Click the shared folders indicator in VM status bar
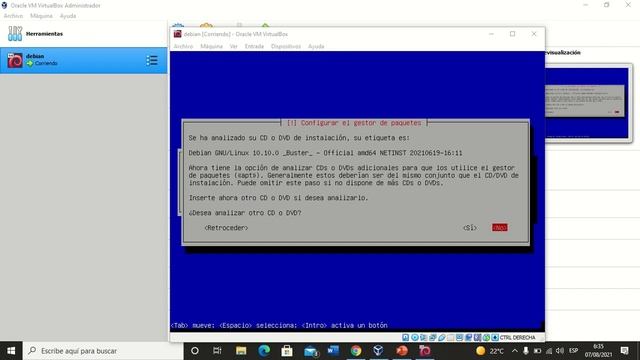 click(x=451, y=338)
